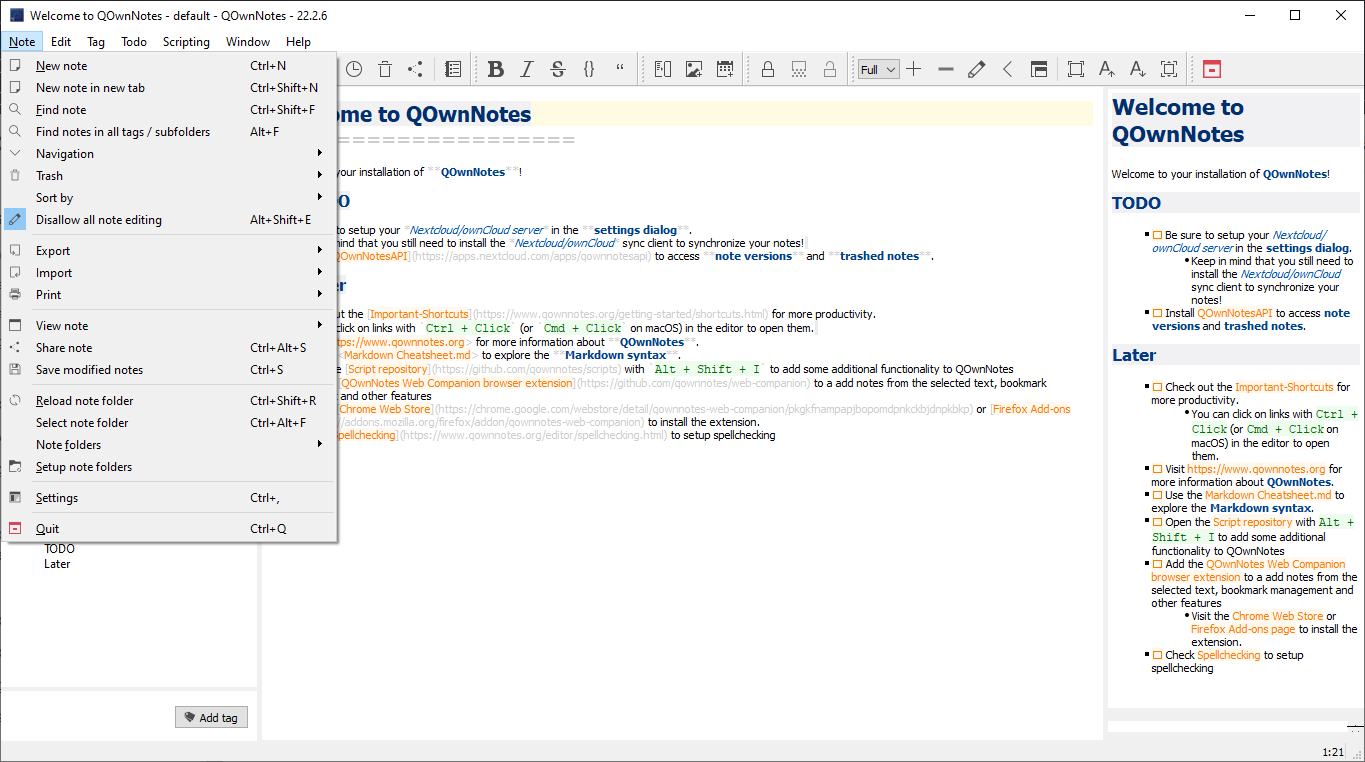Viewport: 1365px width, 762px height.
Task: Follow the Firefox Add-ons page preview link
Action: click(1243, 629)
